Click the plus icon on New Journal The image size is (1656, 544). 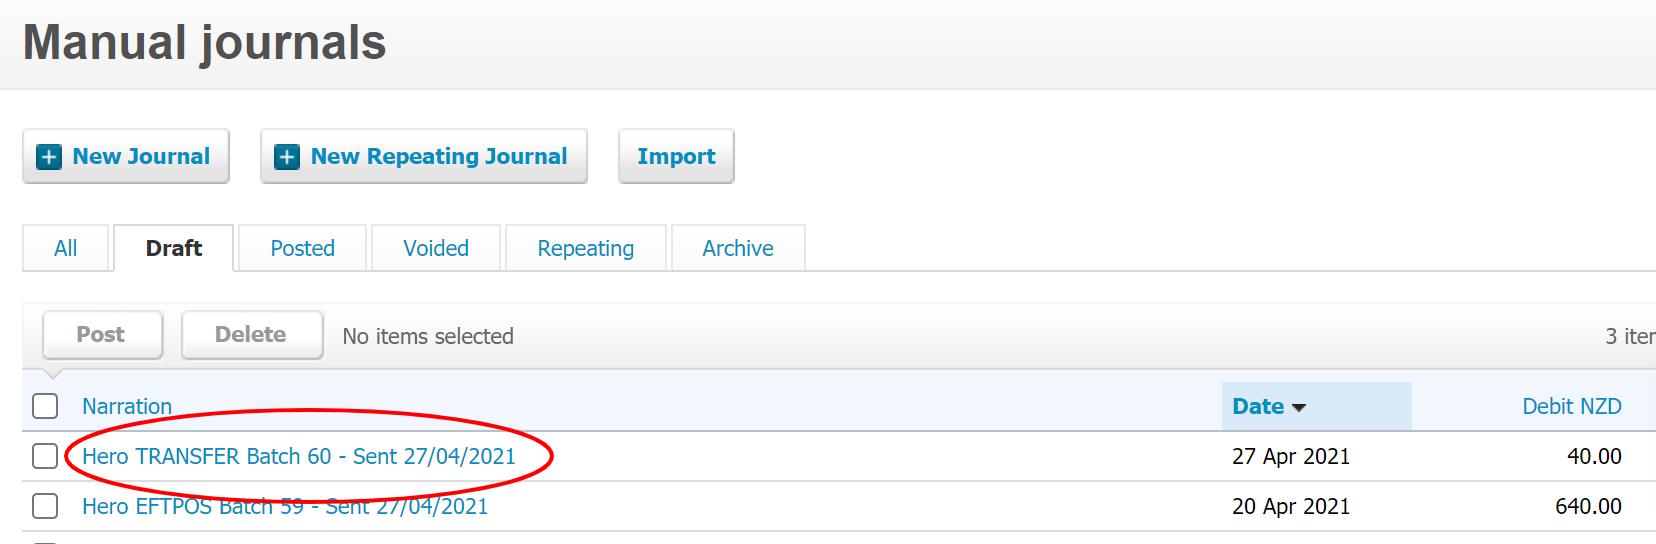(x=48, y=157)
